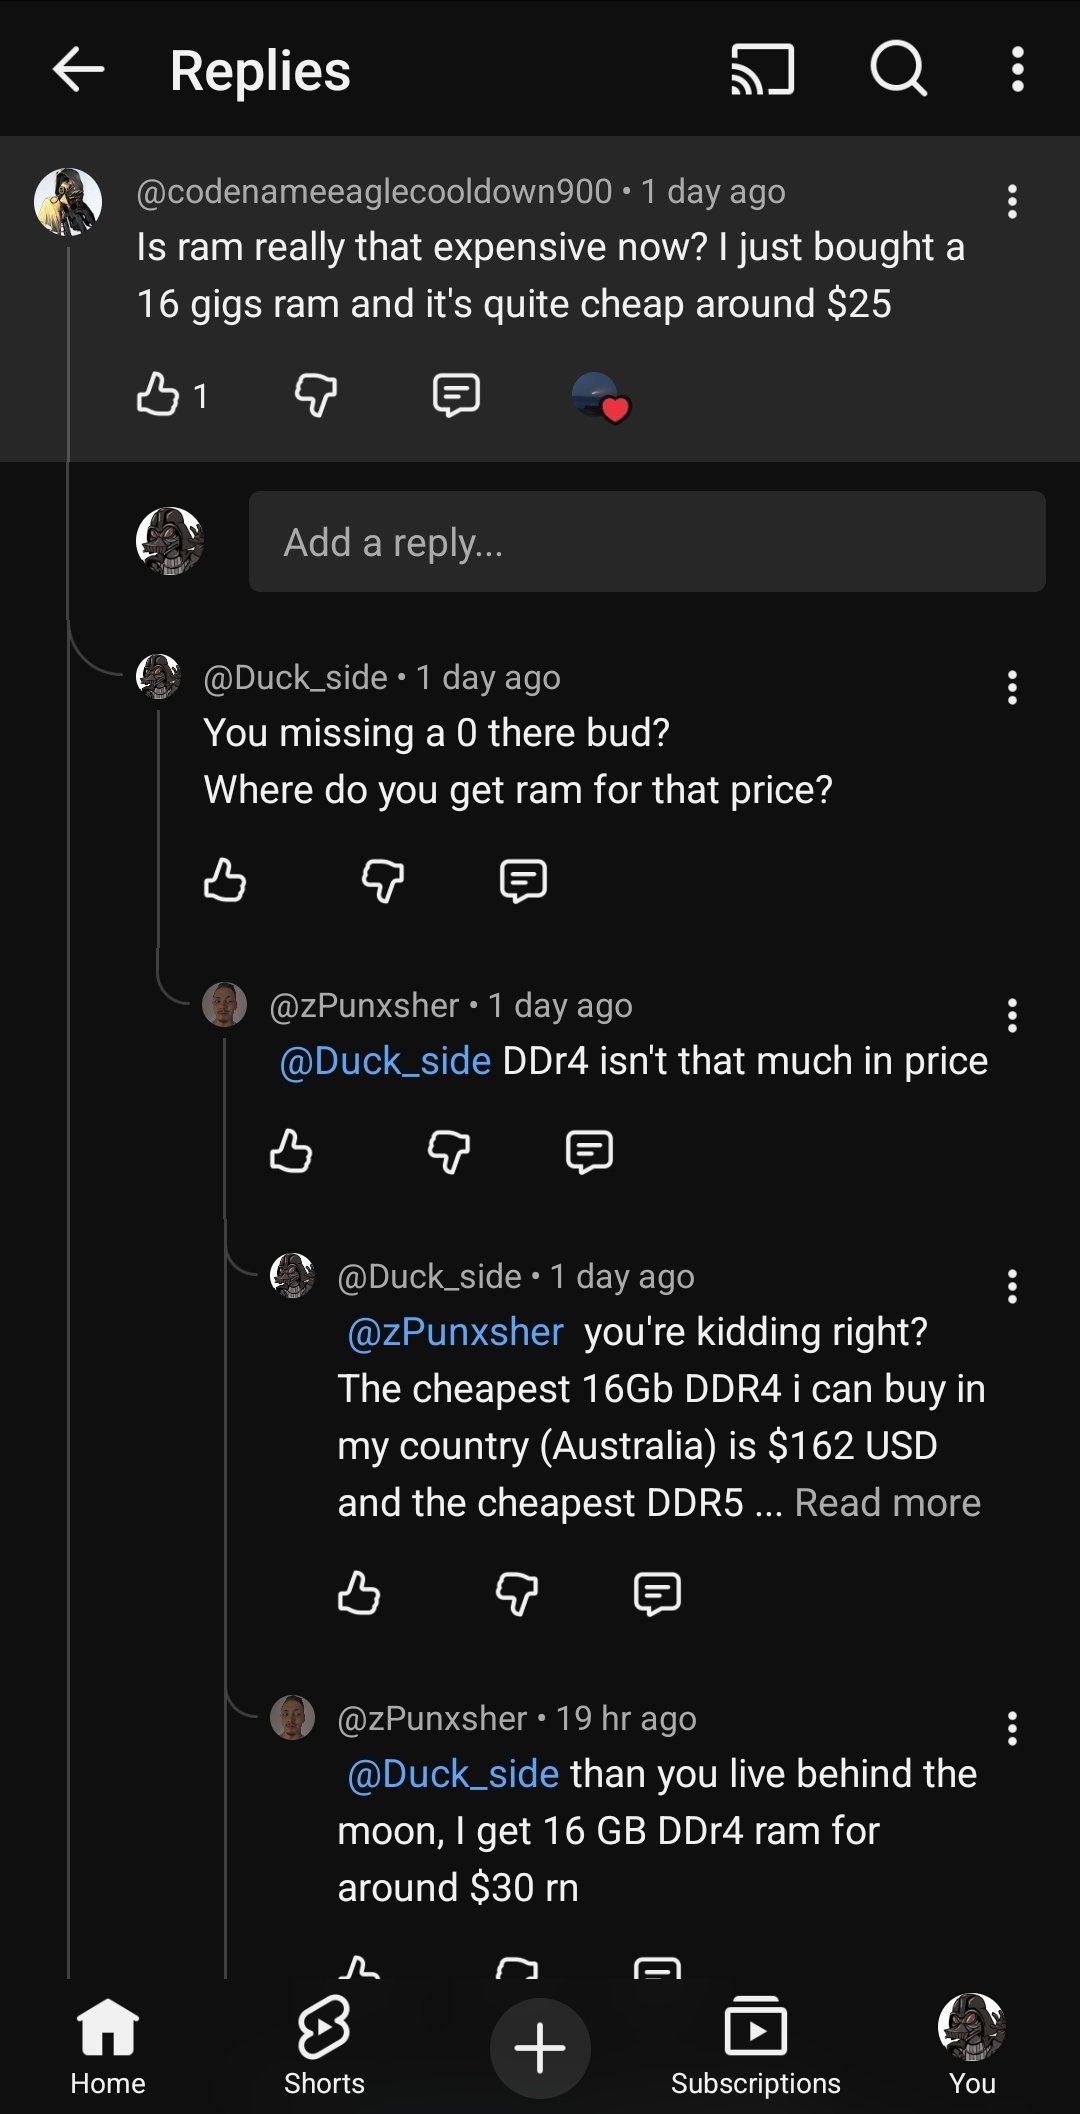Reply icon under codenameeaglecooldown900 comment
This screenshot has width=1080, height=2114.
point(456,395)
